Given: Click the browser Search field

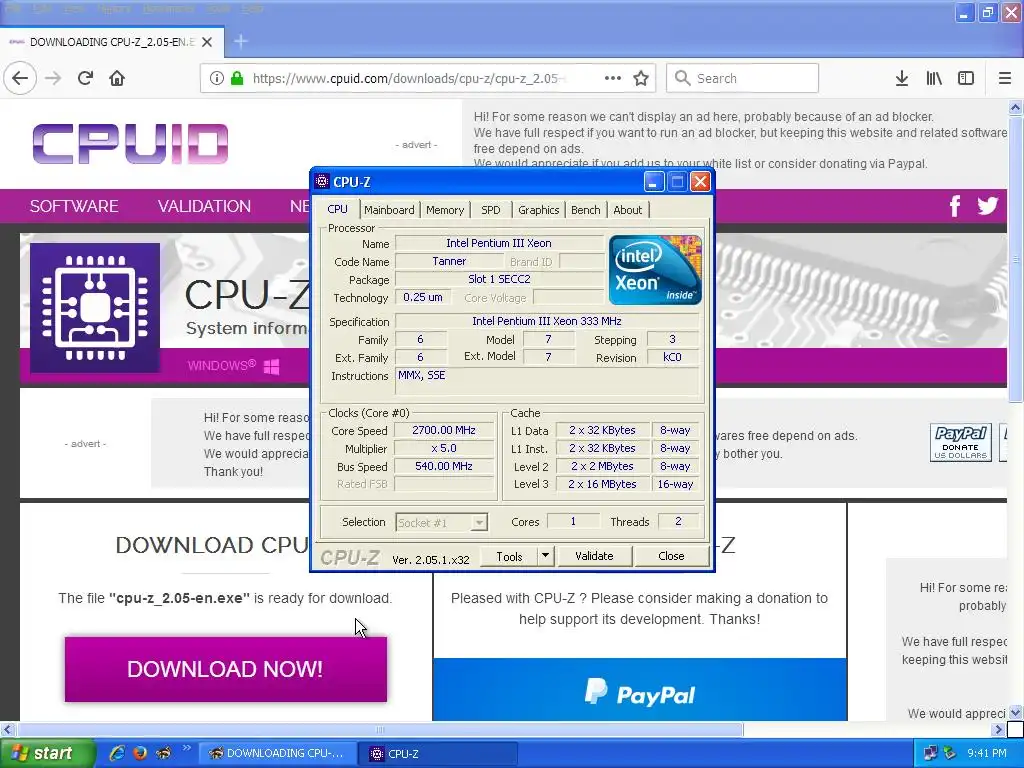Looking at the screenshot, I should pyautogui.click(x=743, y=78).
